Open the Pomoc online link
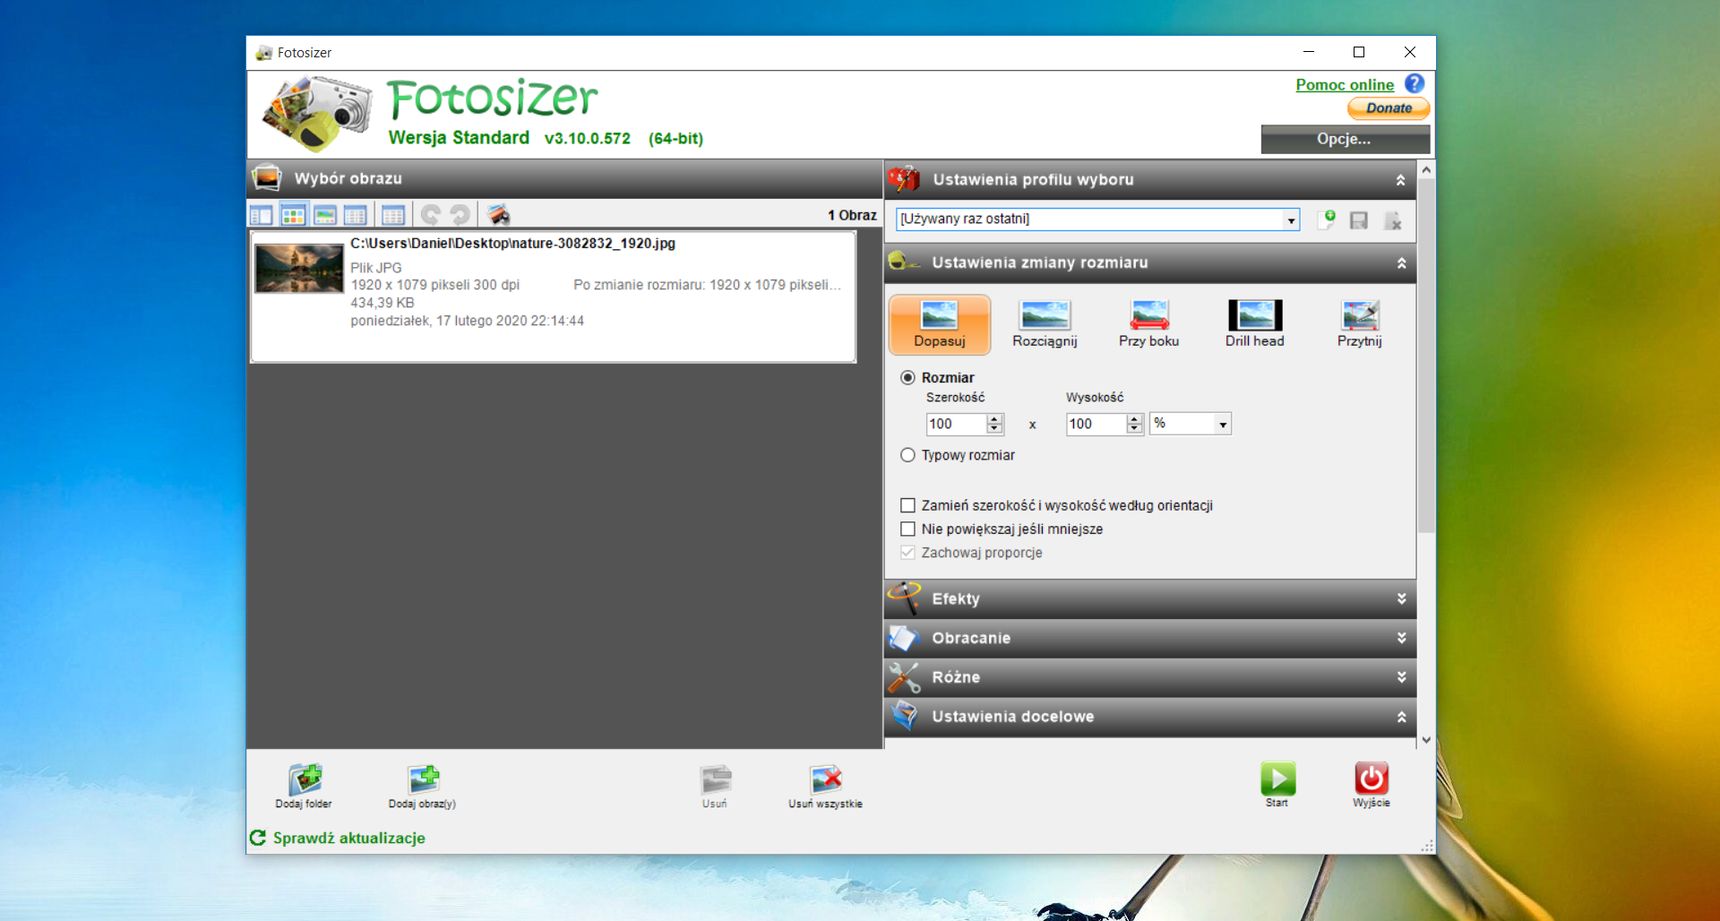1720x921 pixels. tap(1344, 85)
